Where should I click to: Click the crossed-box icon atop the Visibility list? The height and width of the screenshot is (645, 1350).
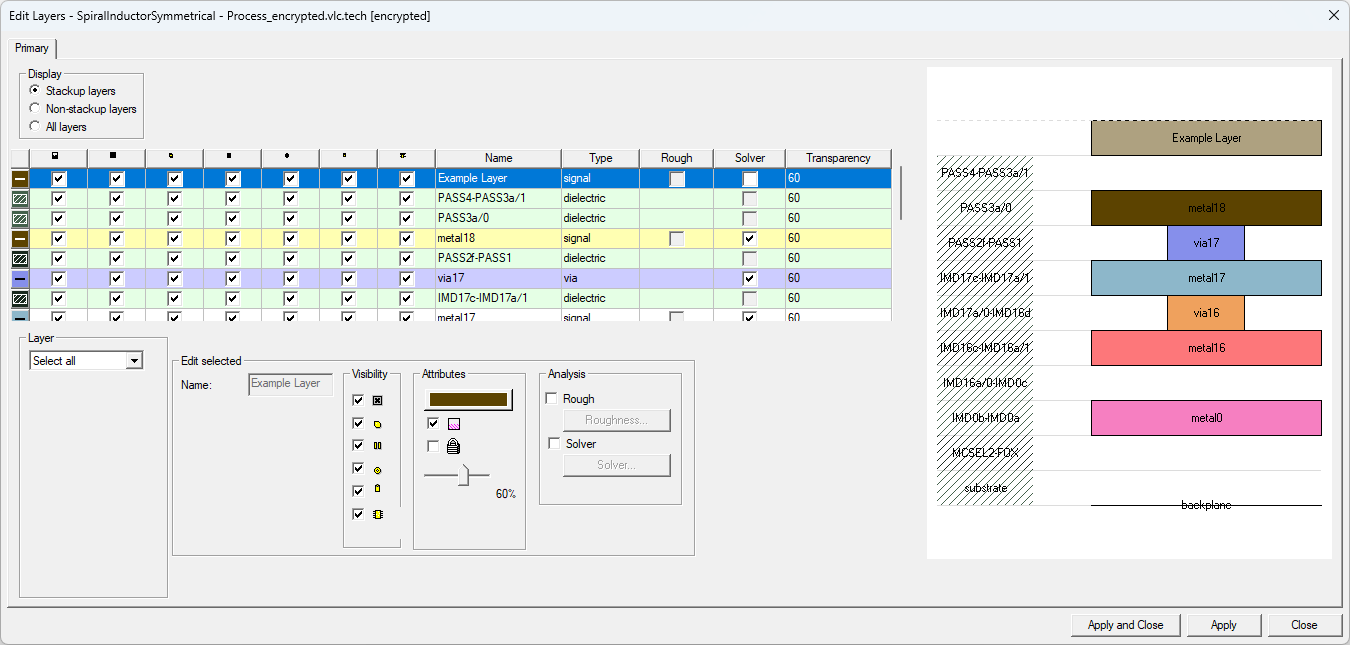[x=377, y=399]
